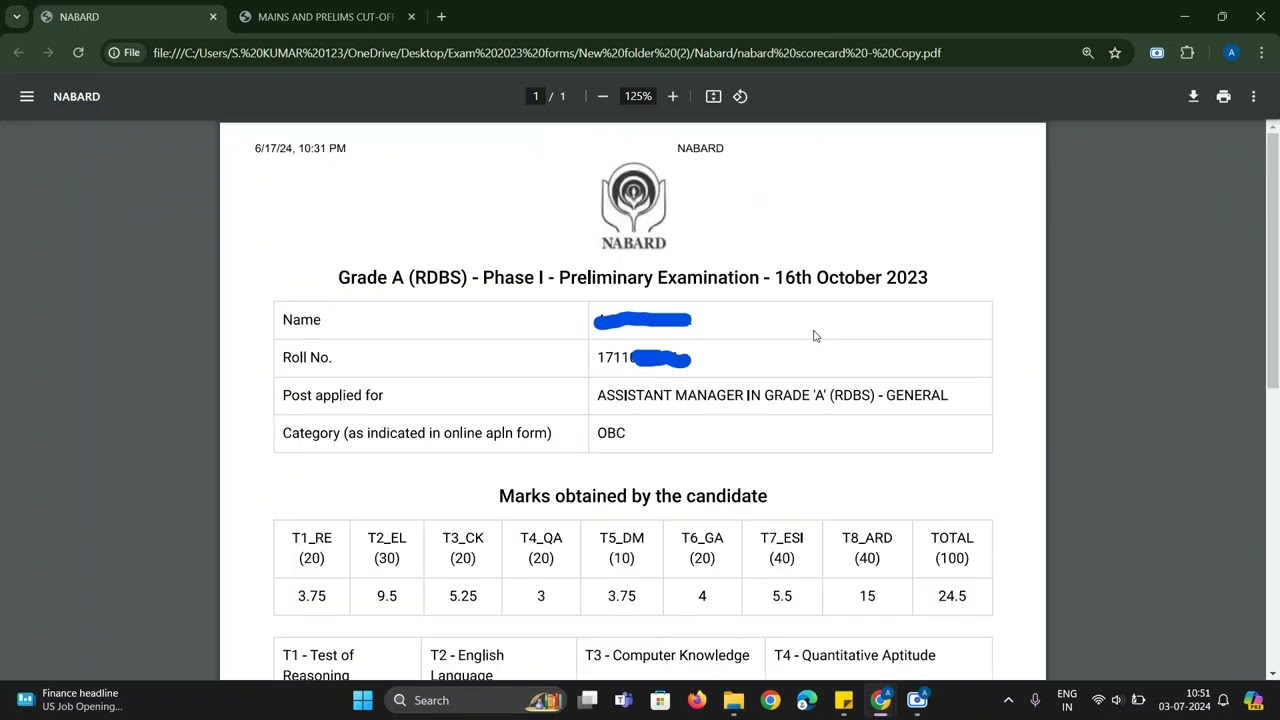
Task: Open Sticky Notes from the taskbar
Action: coord(844,700)
